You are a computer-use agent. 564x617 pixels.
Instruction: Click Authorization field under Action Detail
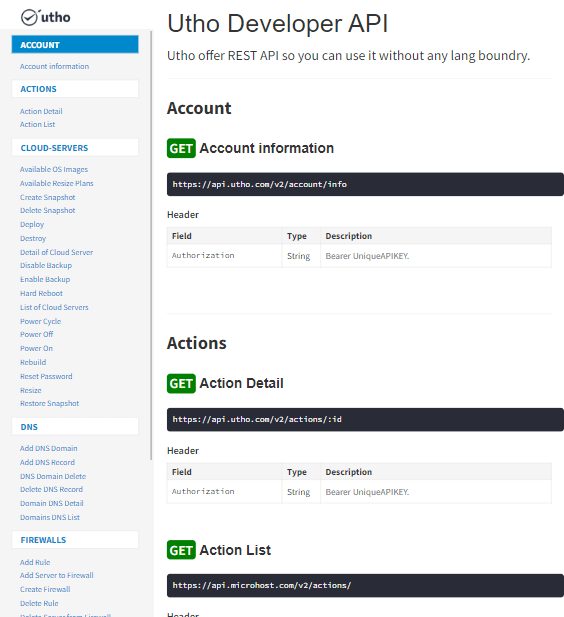pos(203,491)
